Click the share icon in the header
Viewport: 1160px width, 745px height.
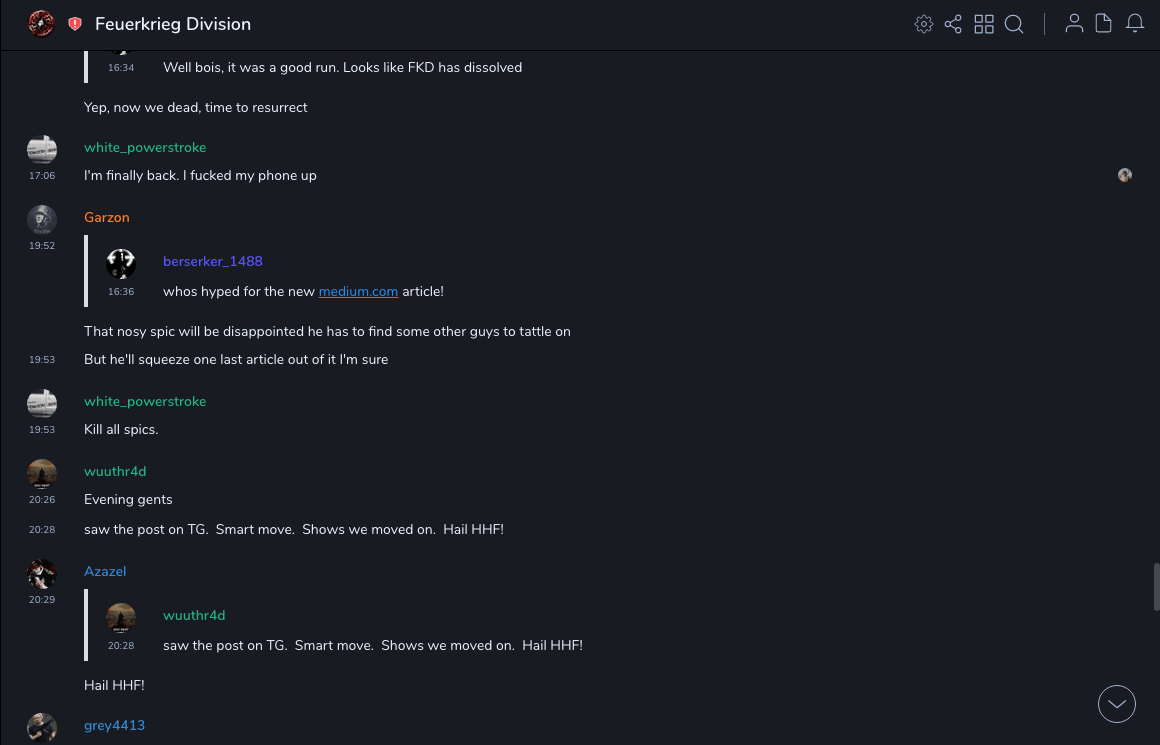[x=953, y=24]
